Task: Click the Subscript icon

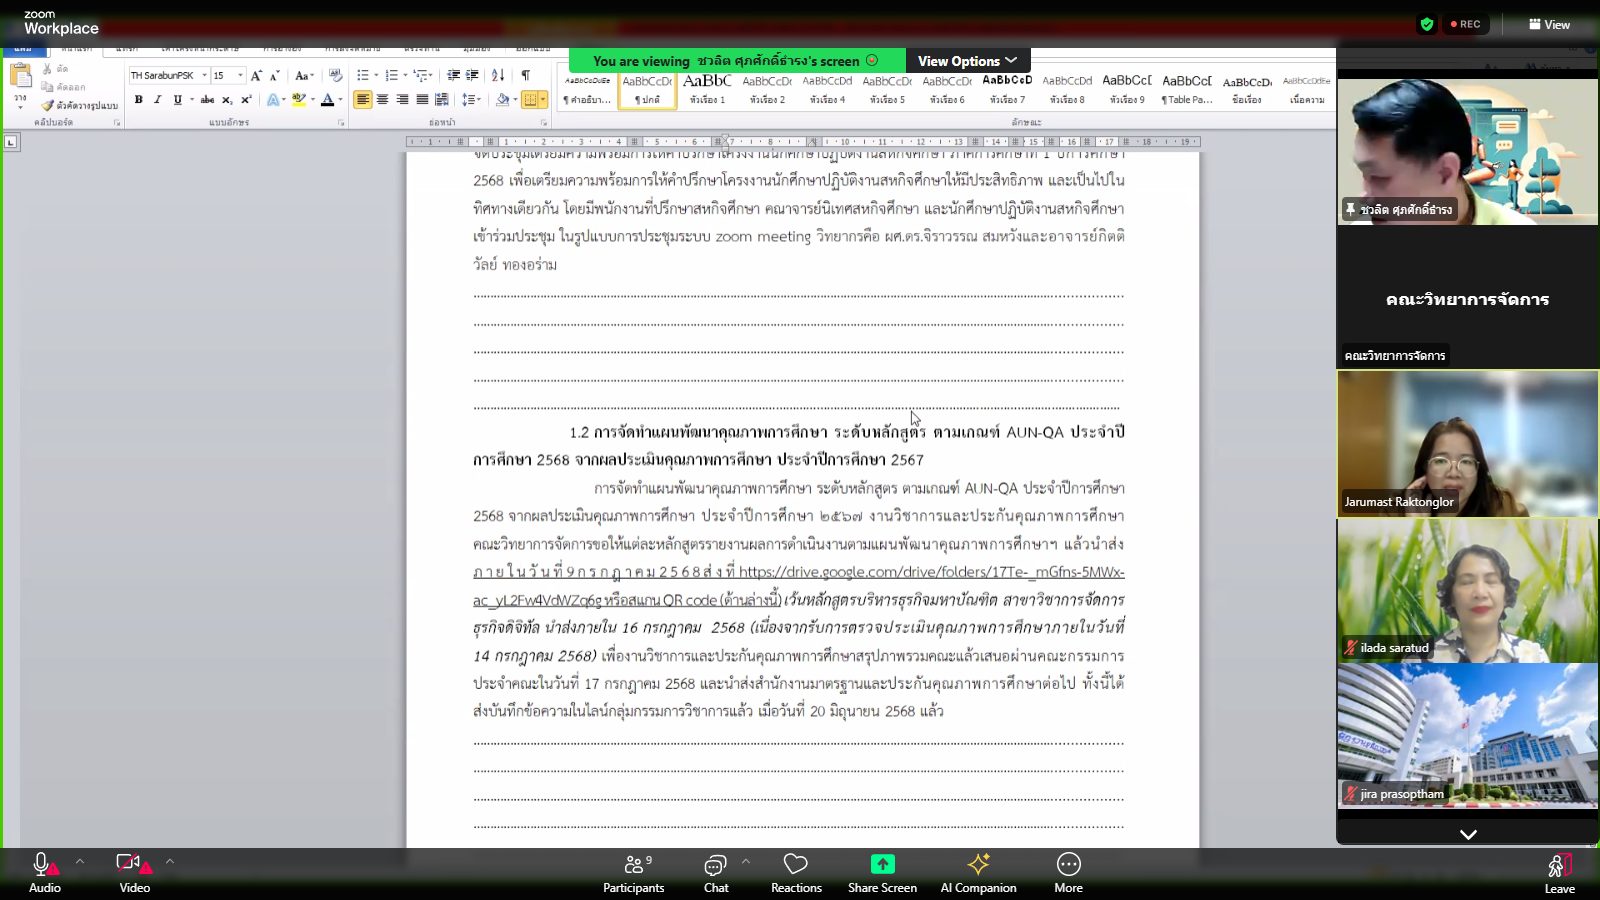Action: pyautogui.click(x=227, y=99)
